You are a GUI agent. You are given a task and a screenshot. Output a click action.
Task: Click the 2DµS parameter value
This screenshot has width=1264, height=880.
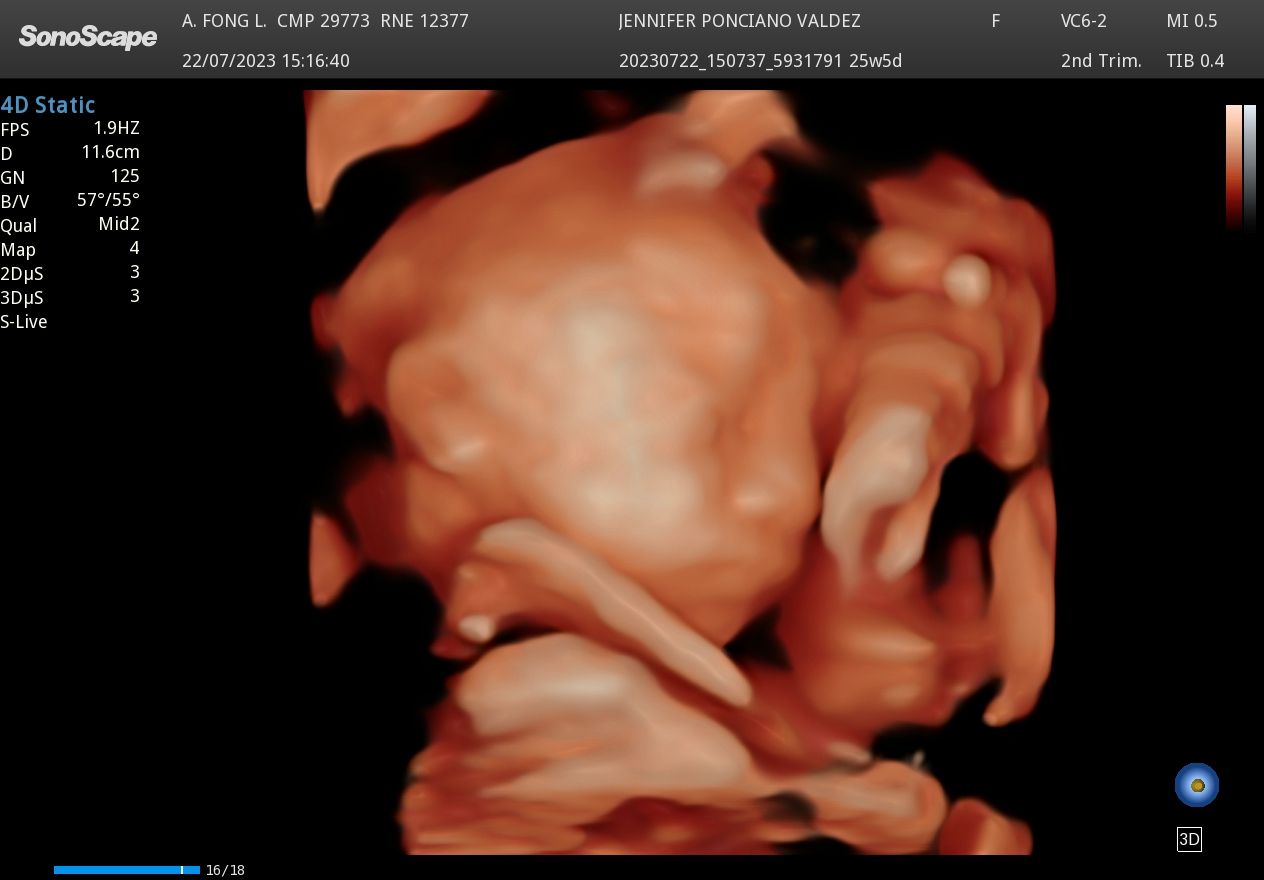pyautogui.click(x=134, y=272)
